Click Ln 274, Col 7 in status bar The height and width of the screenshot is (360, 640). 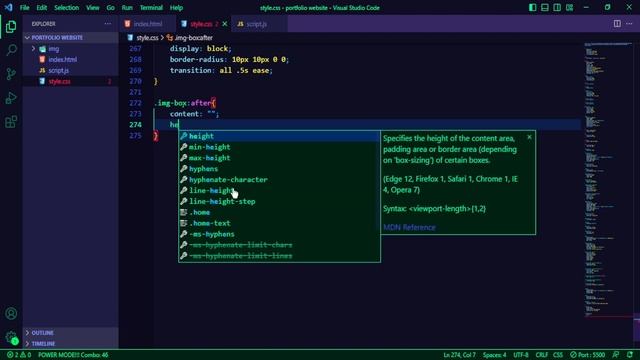[x=459, y=355]
